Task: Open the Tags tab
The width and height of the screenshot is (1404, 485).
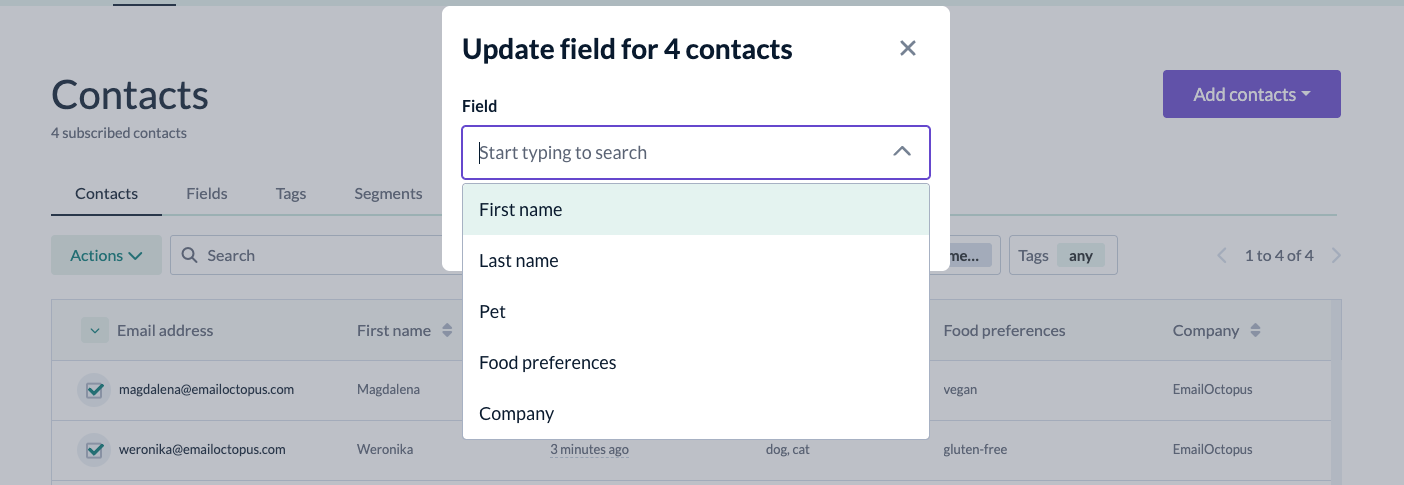Action: (x=291, y=194)
